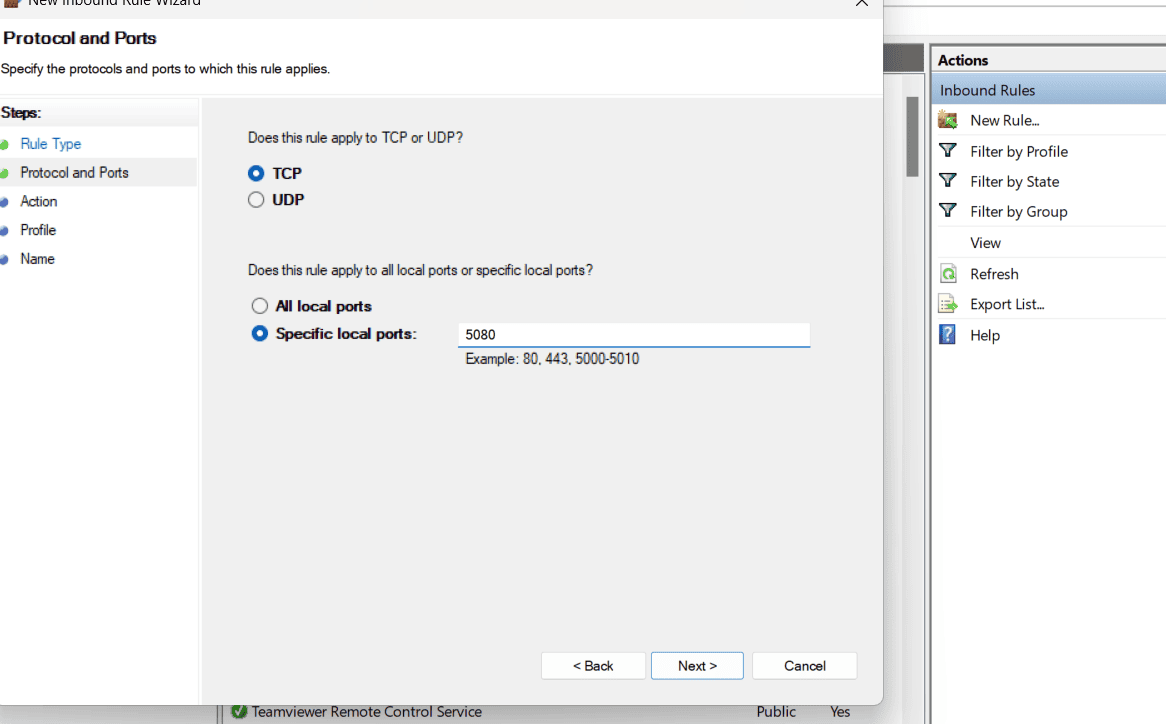Viewport: 1166px width, 724px height.
Task: Click the green Refresh icon
Action: coord(948,274)
